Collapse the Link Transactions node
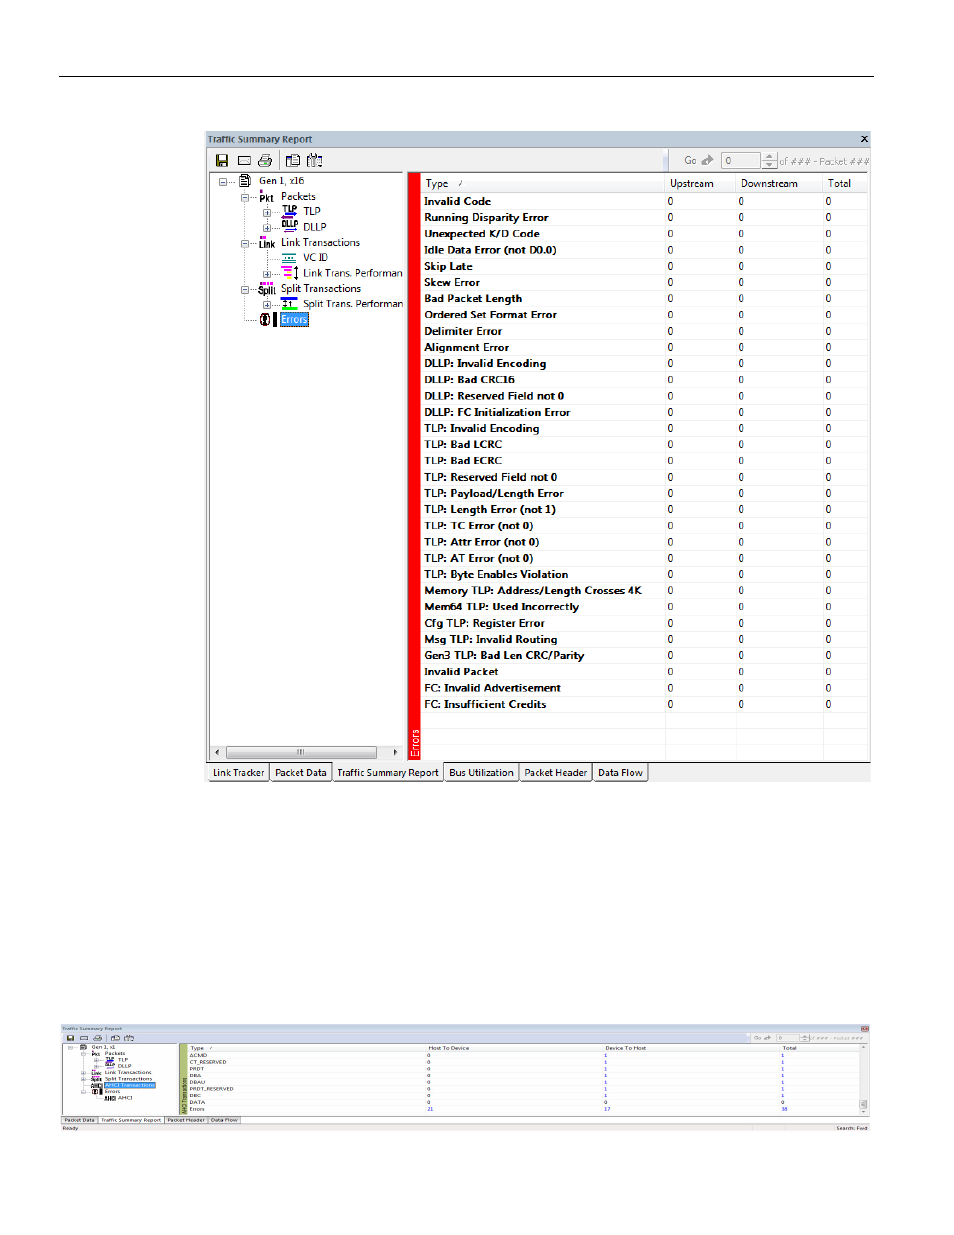954x1235 pixels. tap(245, 244)
